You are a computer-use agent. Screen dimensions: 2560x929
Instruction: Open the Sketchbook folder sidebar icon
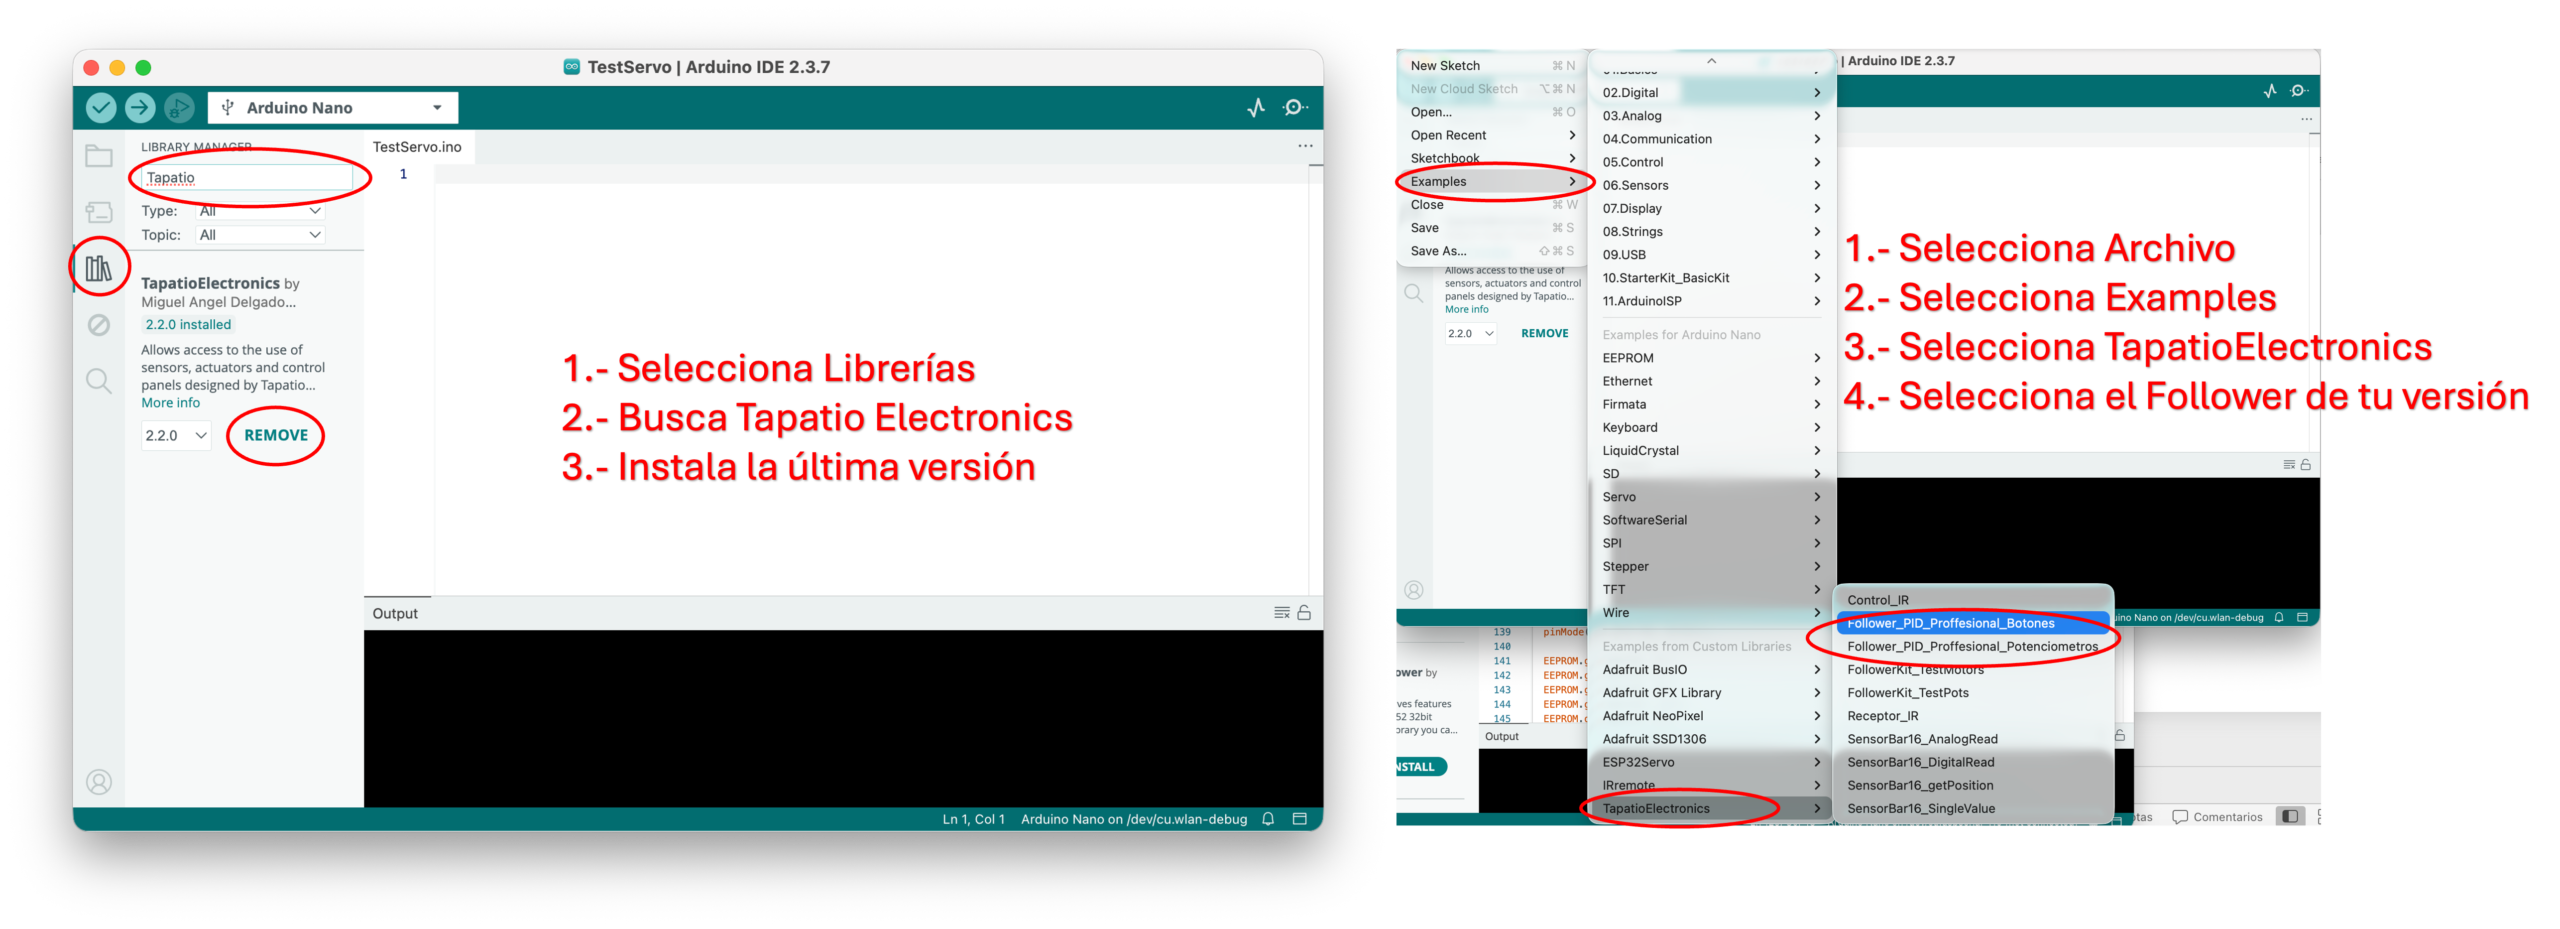point(98,156)
